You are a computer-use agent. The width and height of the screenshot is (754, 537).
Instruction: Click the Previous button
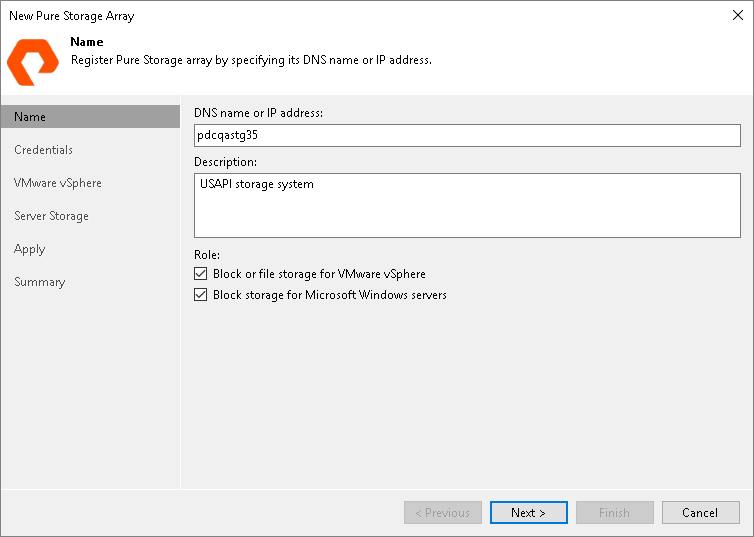click(443, 512)
